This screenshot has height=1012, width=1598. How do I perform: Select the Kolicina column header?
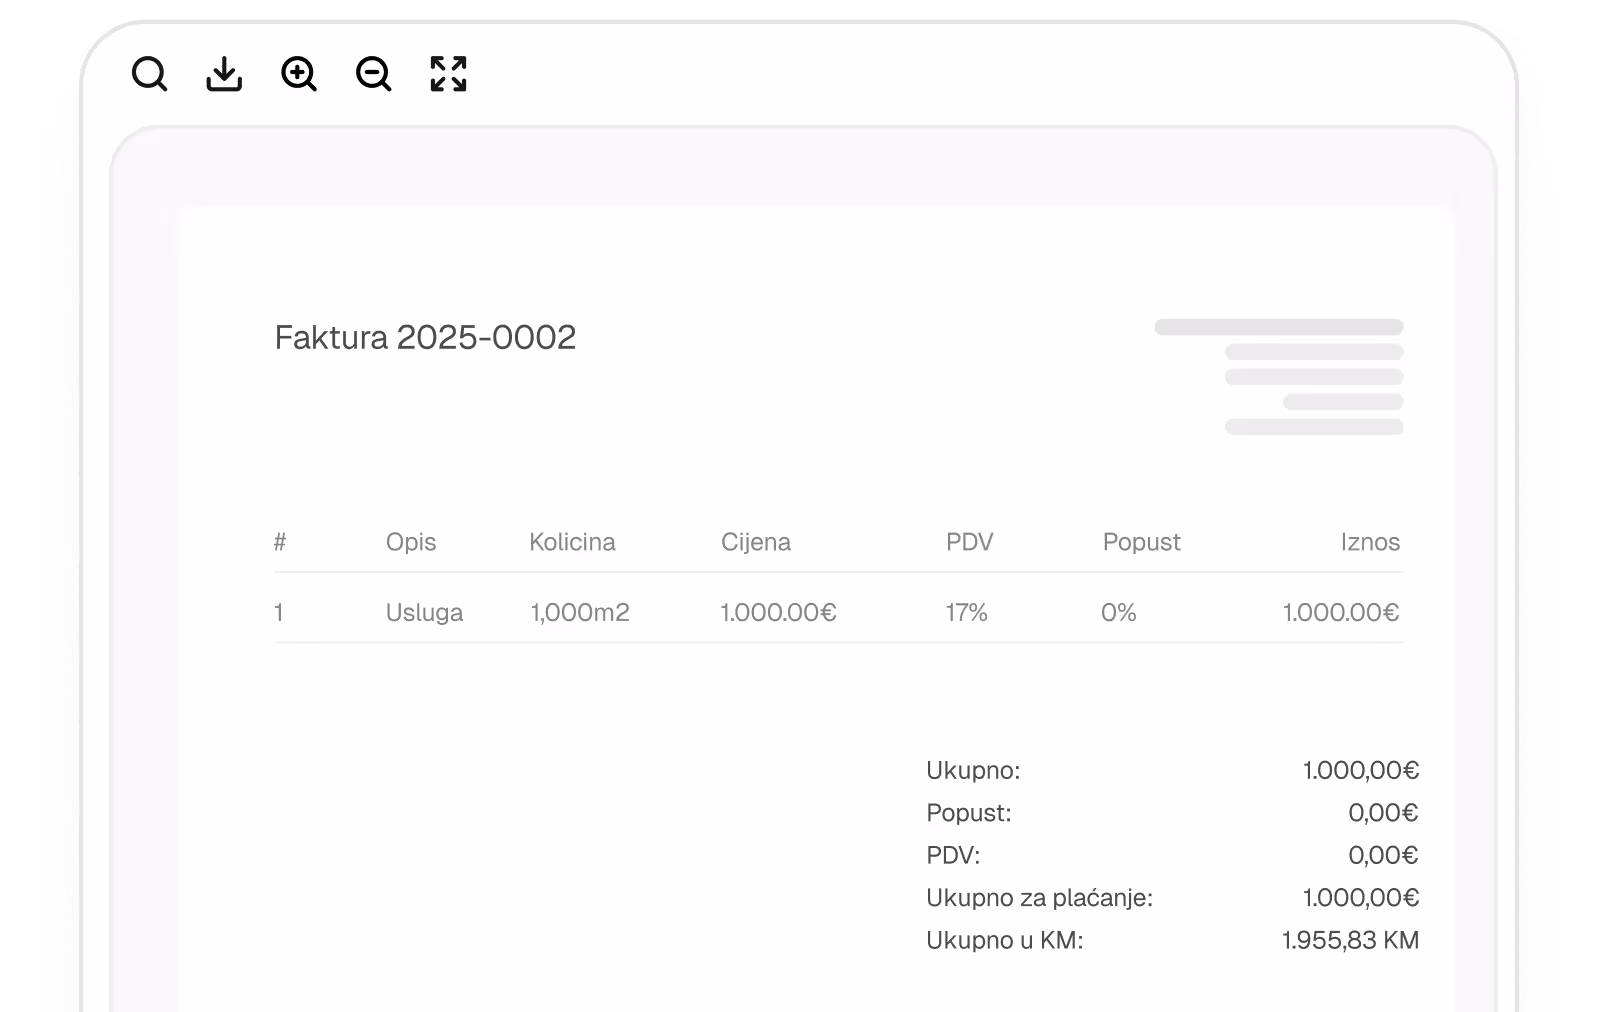(572, 542)
